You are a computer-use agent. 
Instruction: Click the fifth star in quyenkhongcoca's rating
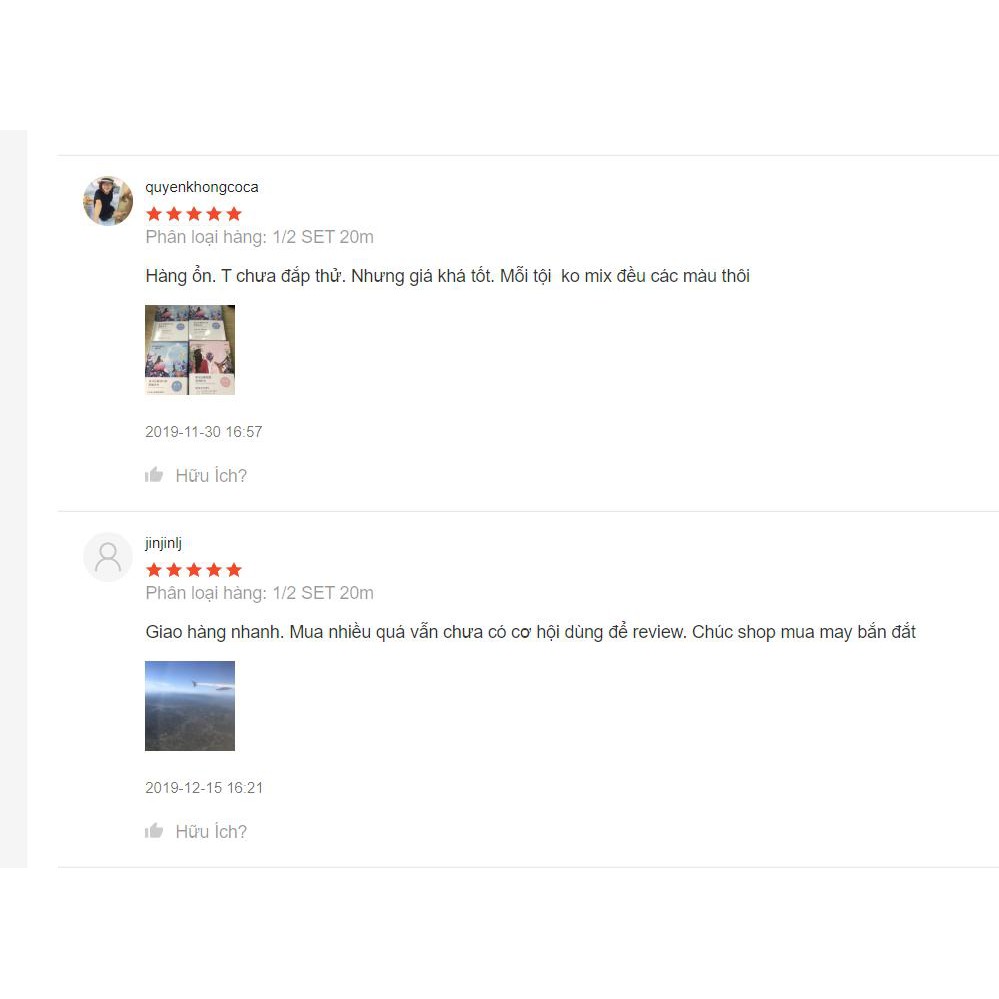234,213
